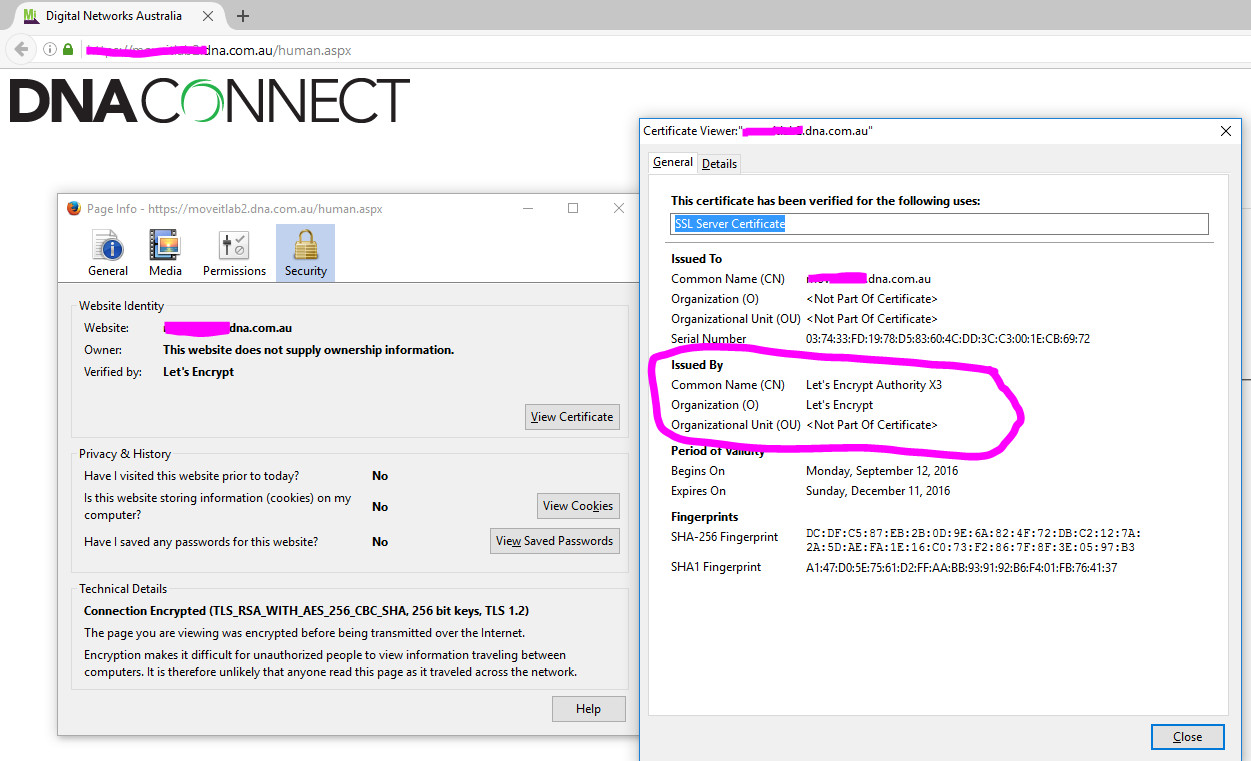Click 'Have I saved any passwords for this website?'
This screenshot has height=761, width=1251.
[x=201, y=542]
